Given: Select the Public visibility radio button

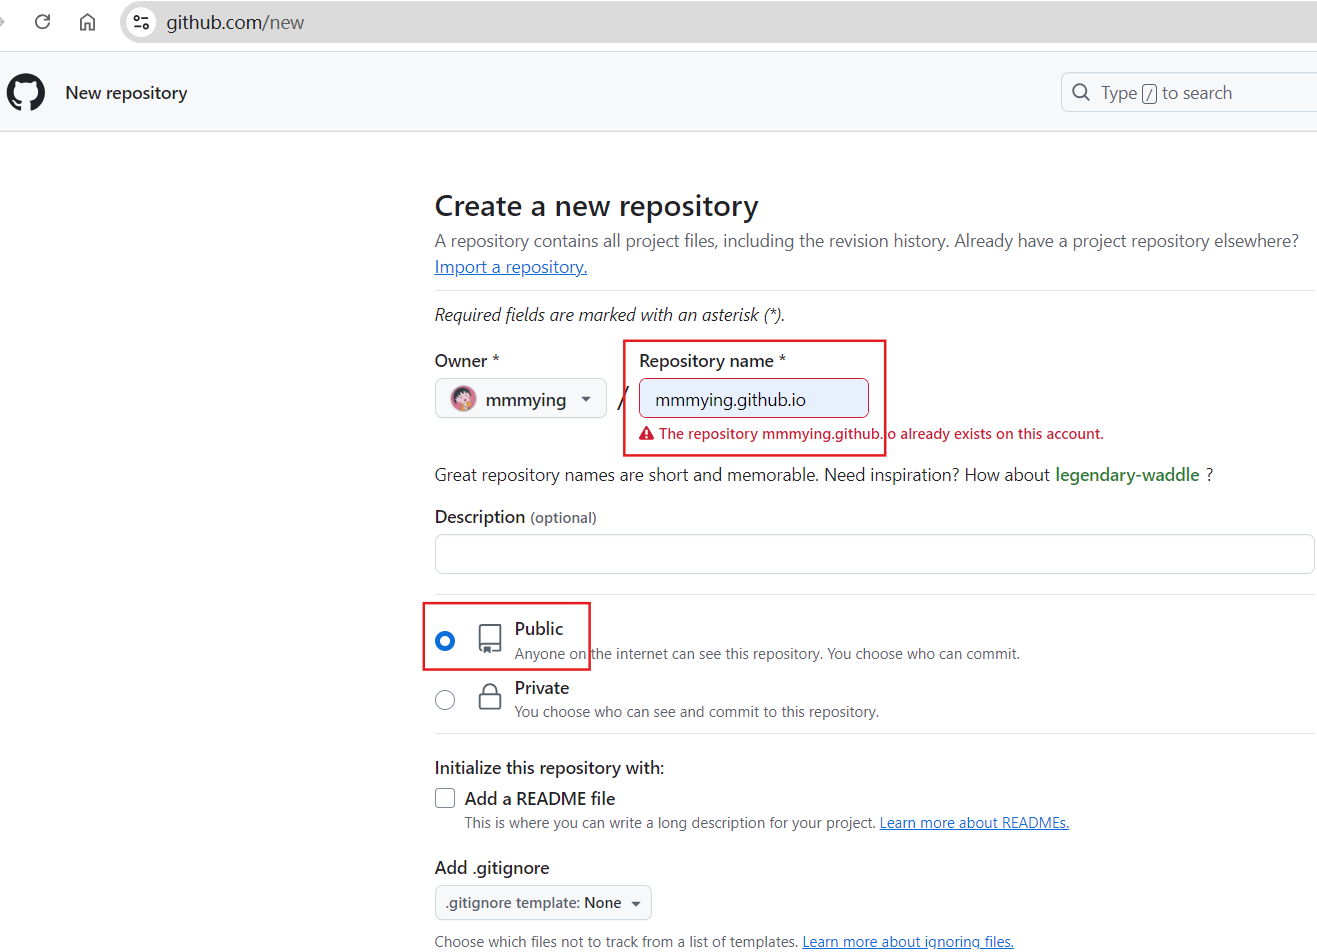Looking at the screenshot, I should (x=445, y=641).
